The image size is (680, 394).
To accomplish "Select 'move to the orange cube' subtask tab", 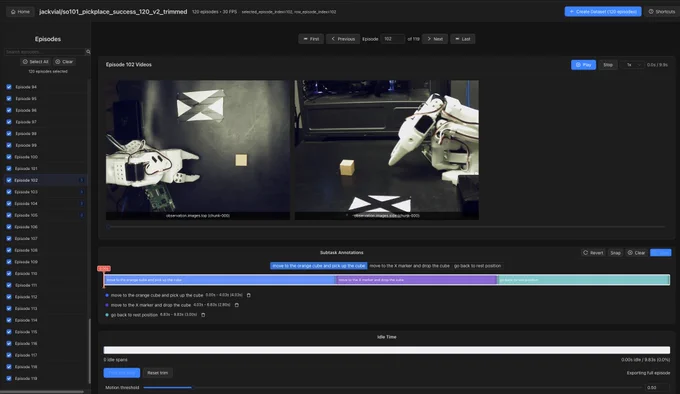I will pyautogui.click(x=319, y=266).
